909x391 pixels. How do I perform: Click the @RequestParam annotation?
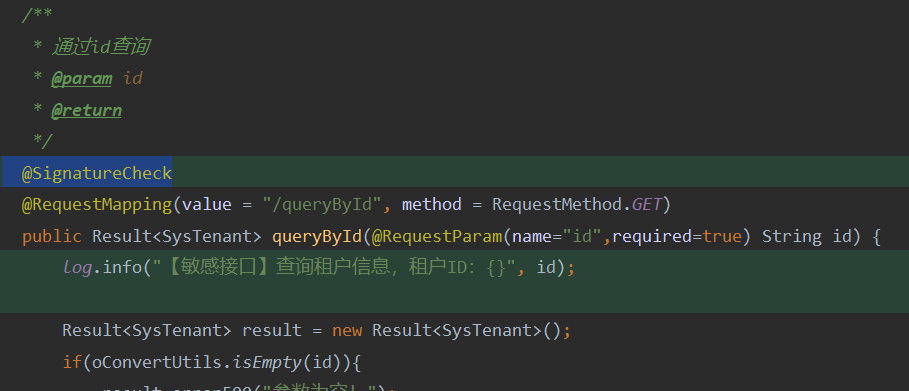437,236
